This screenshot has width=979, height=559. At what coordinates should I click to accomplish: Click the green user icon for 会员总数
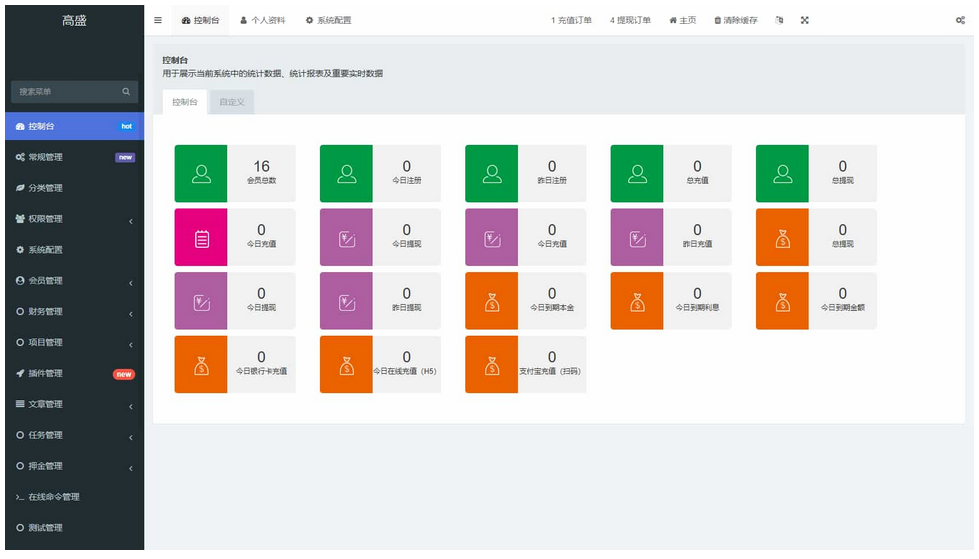[201, 174]
